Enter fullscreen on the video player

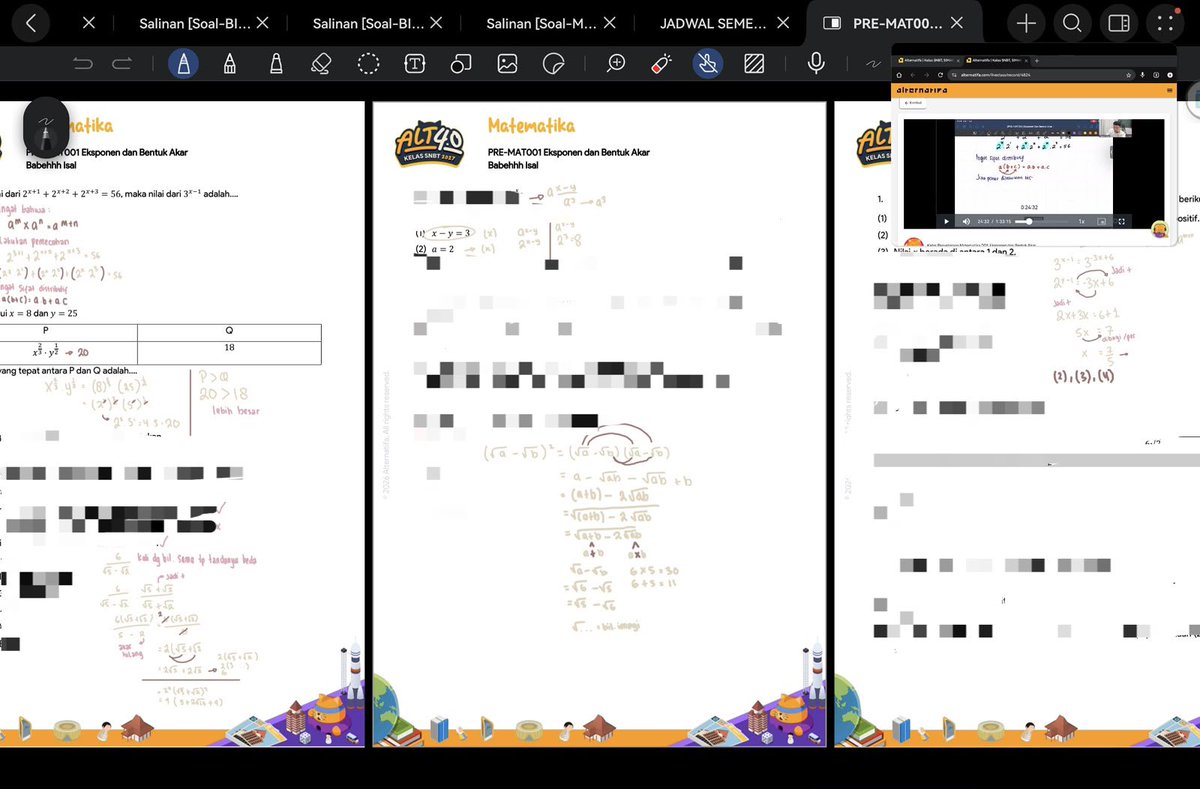coord(1121,221)
